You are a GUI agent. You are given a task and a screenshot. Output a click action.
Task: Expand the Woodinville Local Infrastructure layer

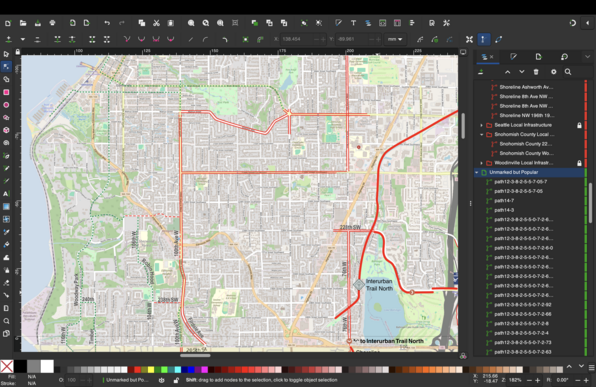pos(482,163)
